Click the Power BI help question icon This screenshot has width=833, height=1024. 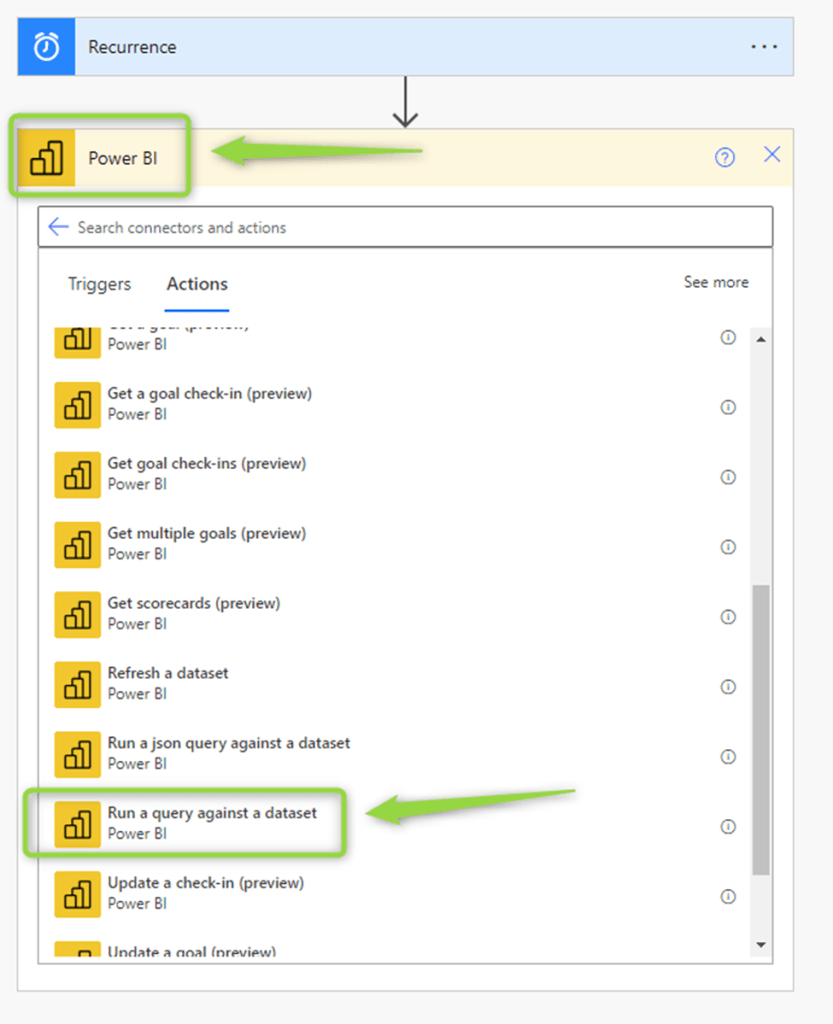[x=725, y=157]
